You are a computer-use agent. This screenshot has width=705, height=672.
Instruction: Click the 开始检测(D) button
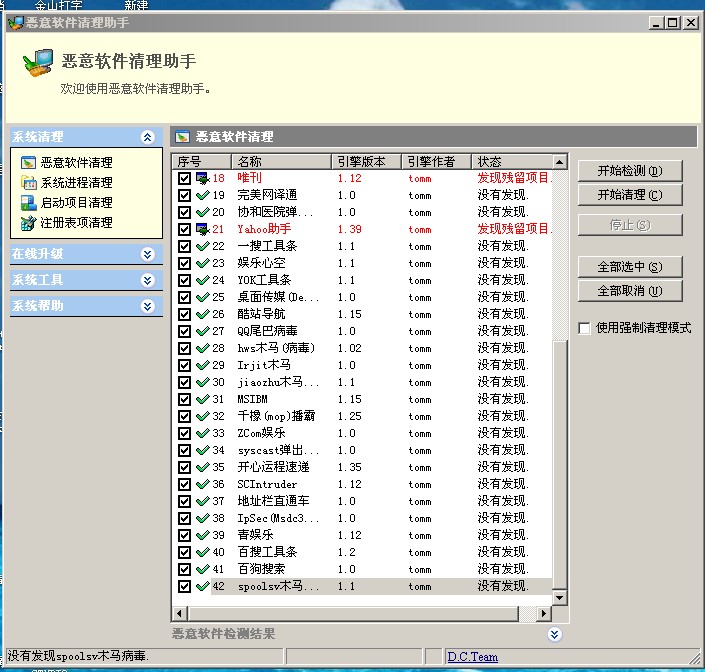(630, 171)
